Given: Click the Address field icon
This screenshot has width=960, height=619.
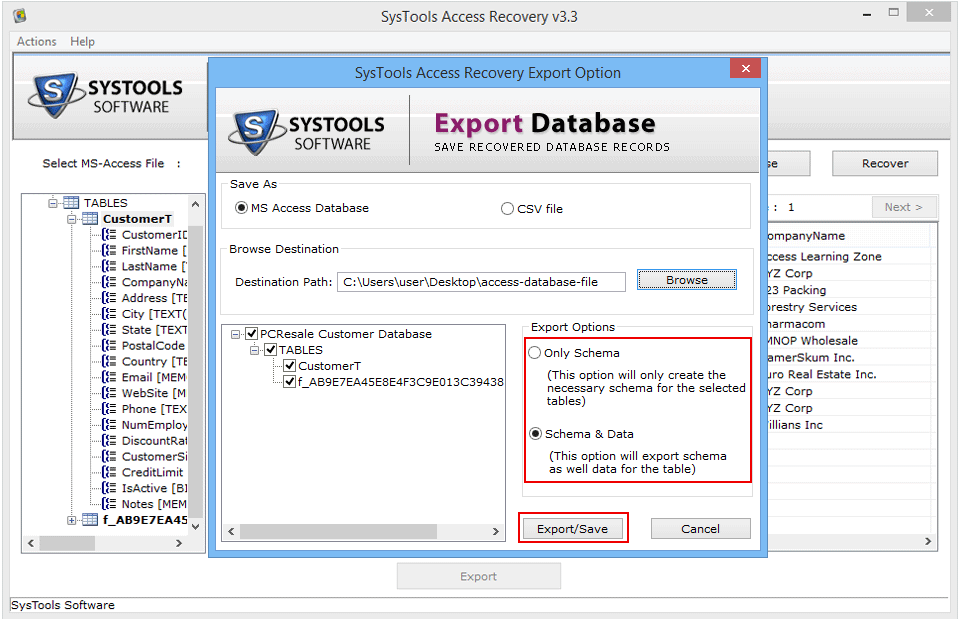Looking at the screenshot, I should coord(109,298).
